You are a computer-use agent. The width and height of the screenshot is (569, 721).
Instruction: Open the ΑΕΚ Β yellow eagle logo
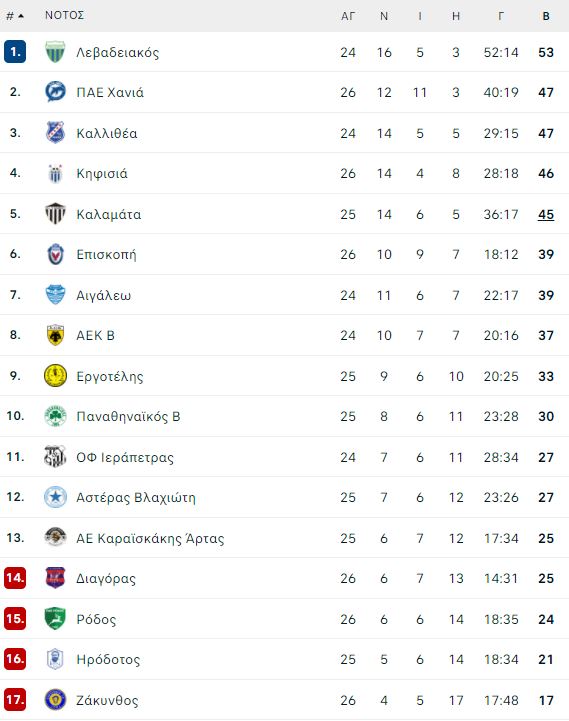pyautogui.click(x=55, y=335)
